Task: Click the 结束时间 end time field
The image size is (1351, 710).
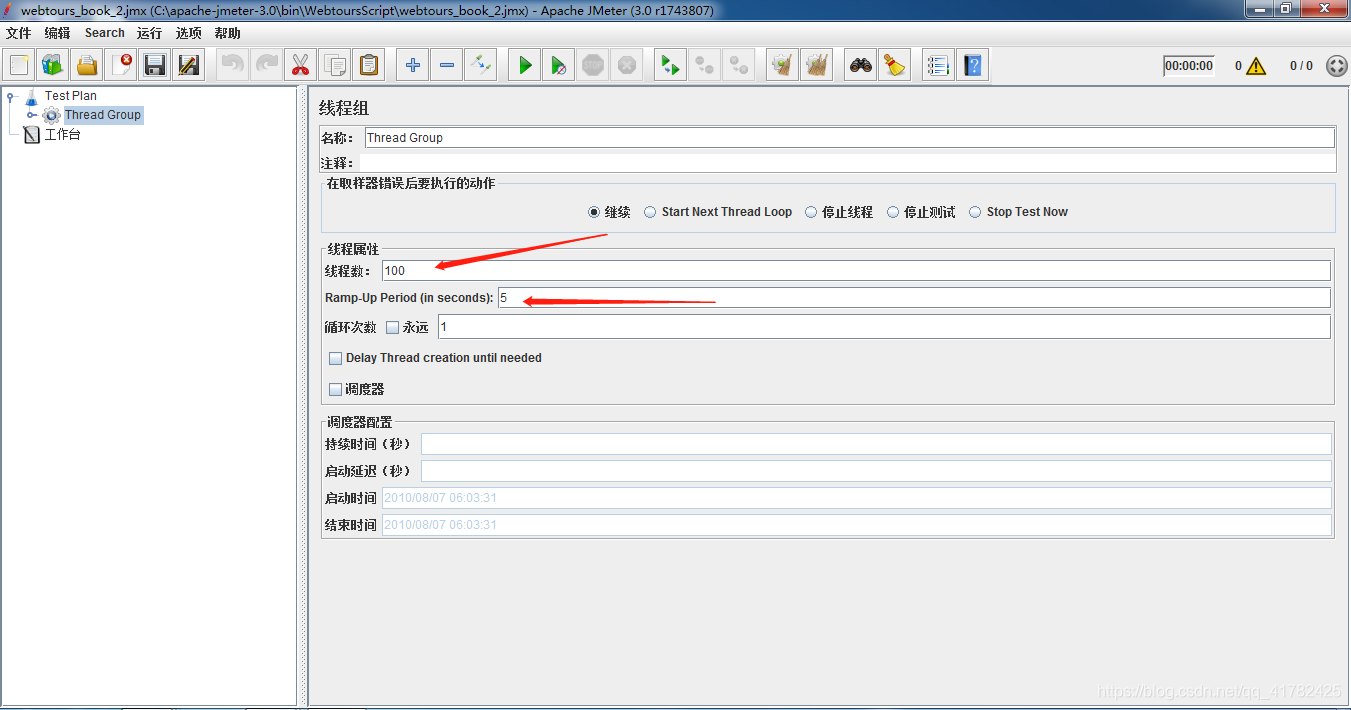Action: [x=857, y=525]
